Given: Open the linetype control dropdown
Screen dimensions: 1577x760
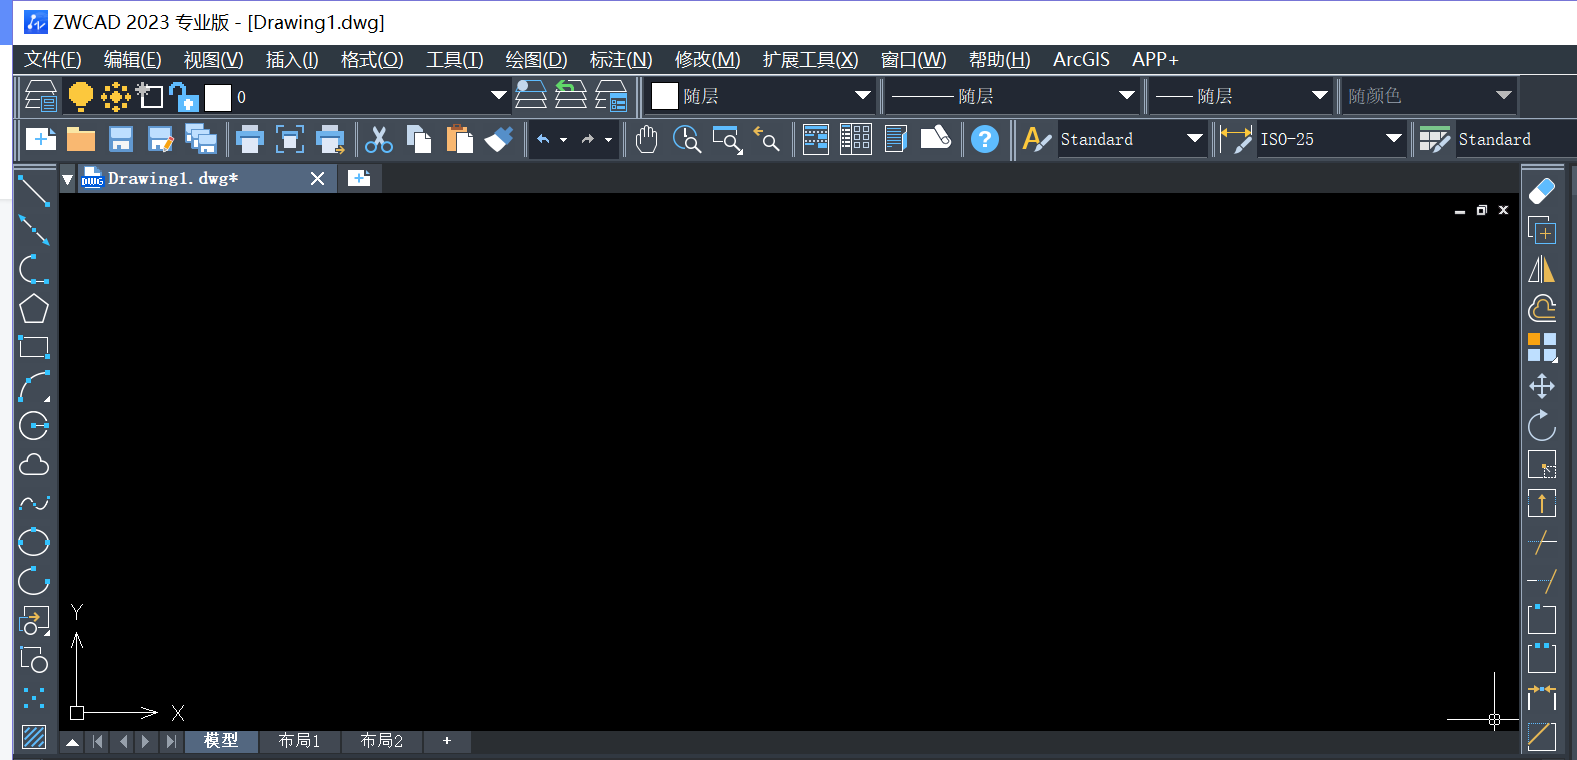Looking at the screenshot, I should (1127, 96).
